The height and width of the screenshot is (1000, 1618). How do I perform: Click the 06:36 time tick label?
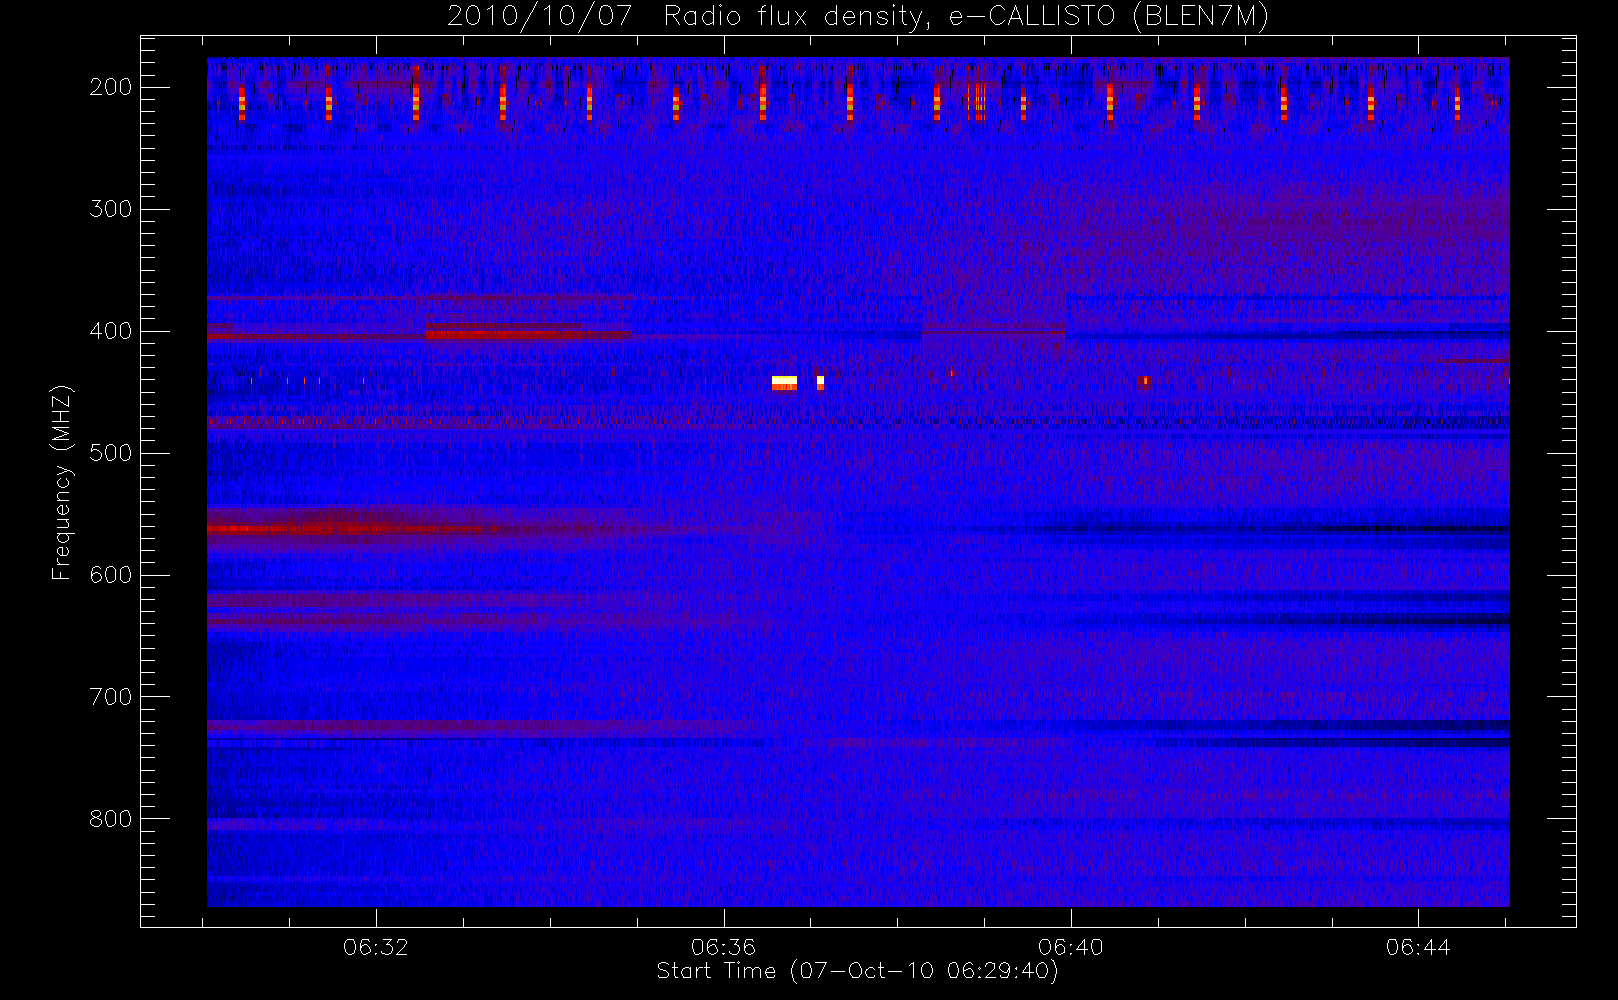tap(723, 947)
